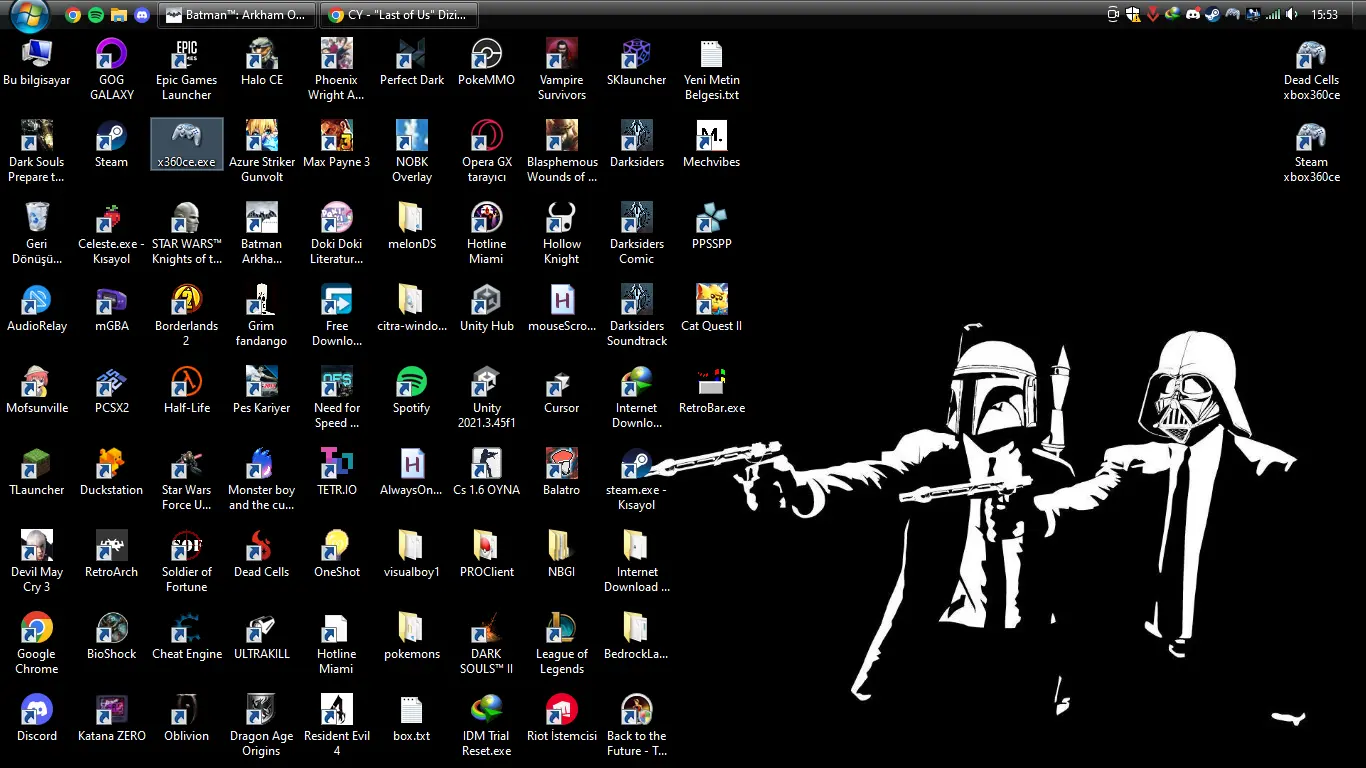Open the Mechvibes desktop icon
The width and height of the screenshot is (1366, 768).
(712, 144)
